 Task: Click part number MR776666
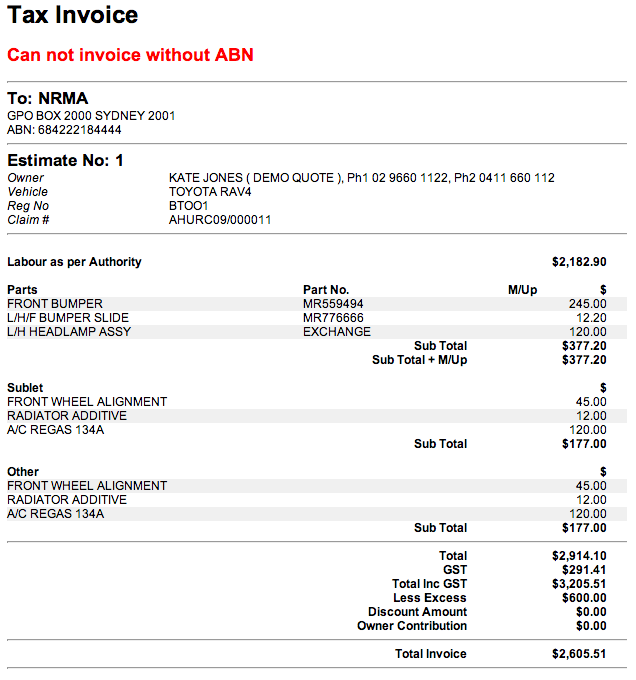coord(333,318)
